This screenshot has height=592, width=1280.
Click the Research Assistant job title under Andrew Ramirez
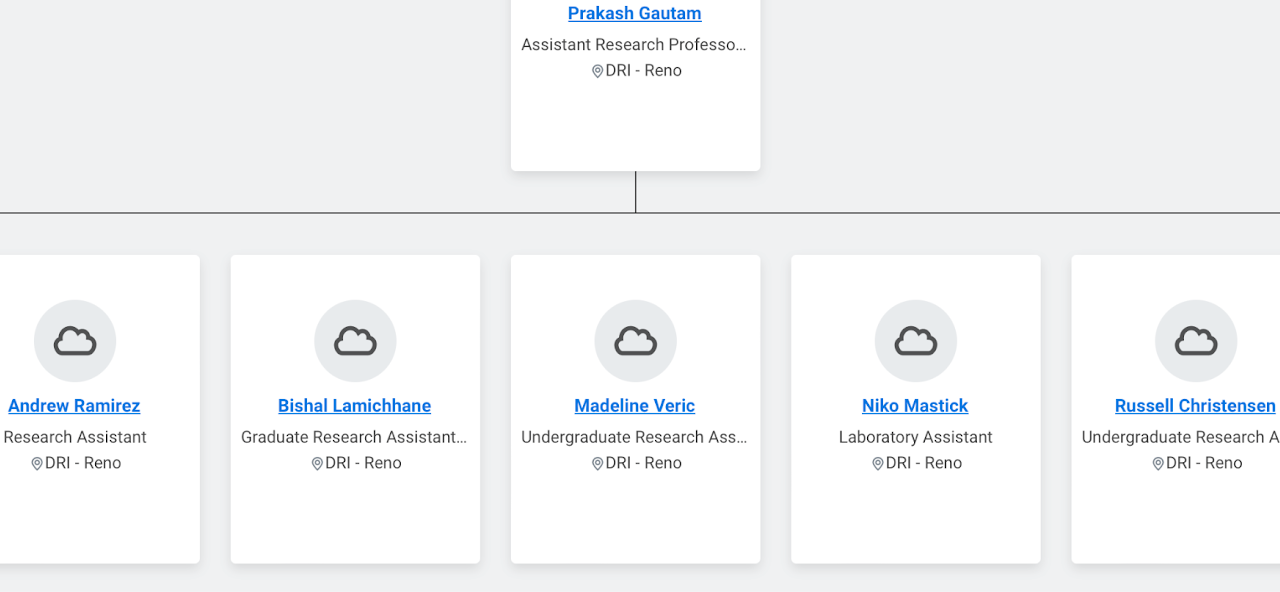75,437
